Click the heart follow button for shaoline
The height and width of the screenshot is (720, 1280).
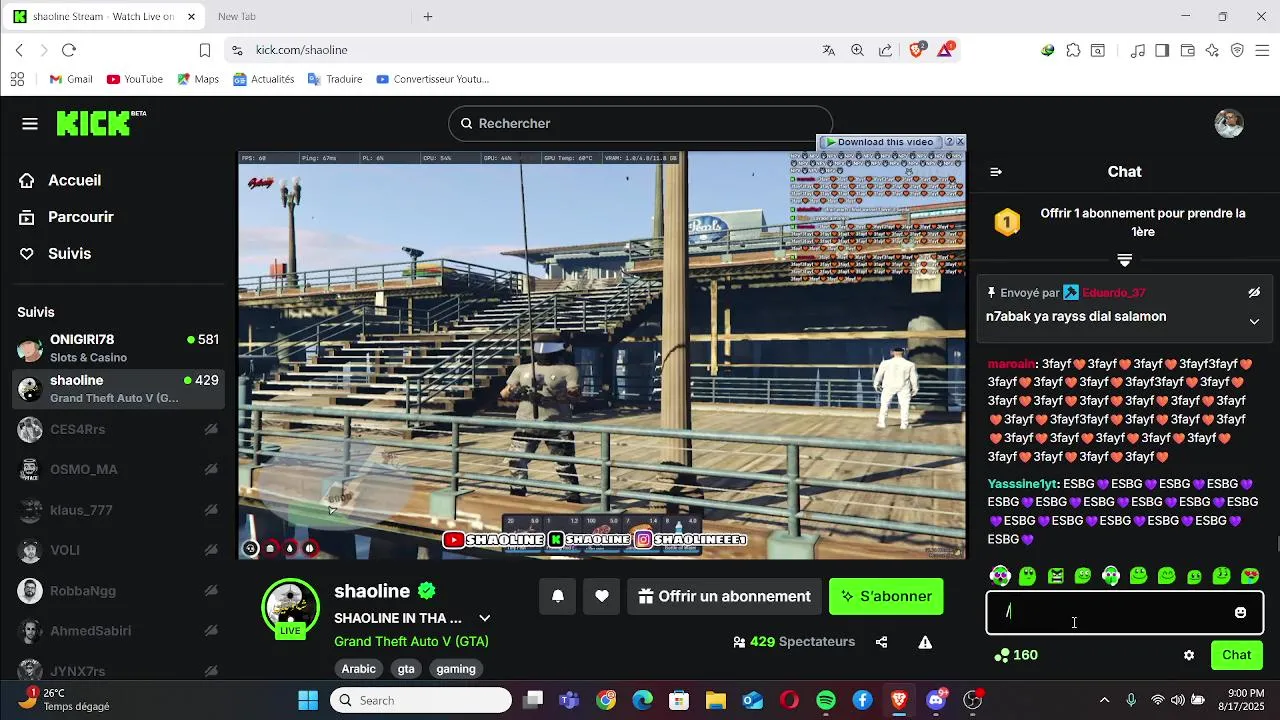(602, 596)
